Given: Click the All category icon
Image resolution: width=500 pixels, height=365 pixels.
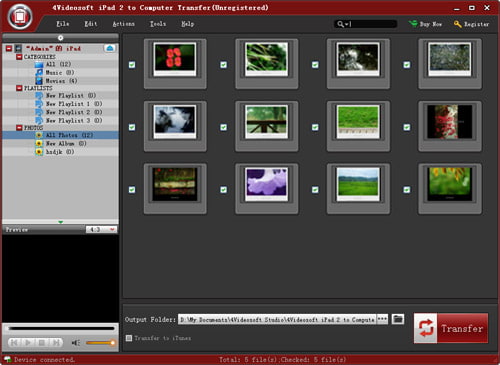Looking at the screenshot, I should (x=39, y=64).
